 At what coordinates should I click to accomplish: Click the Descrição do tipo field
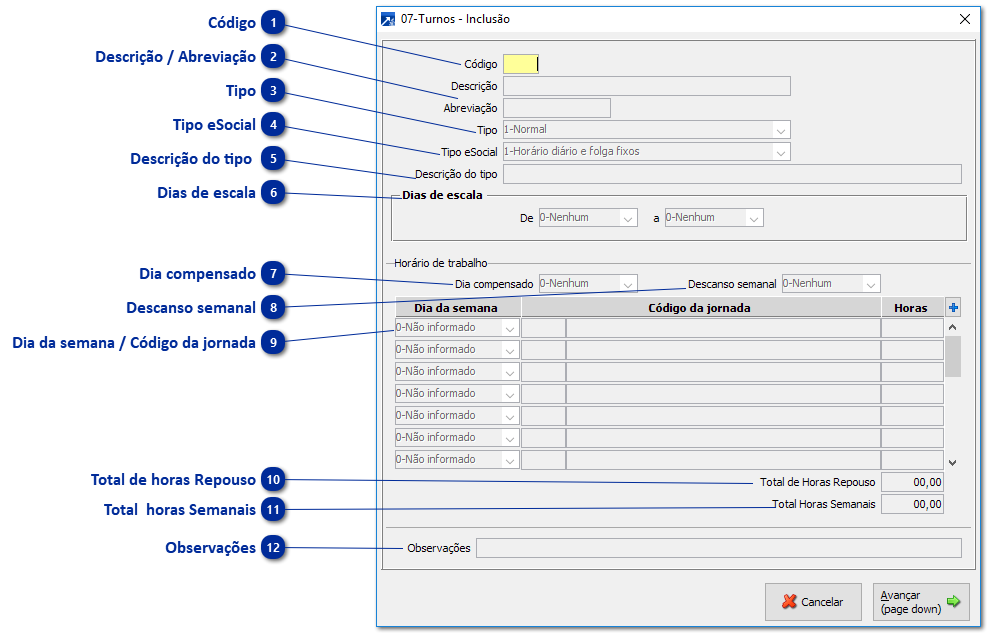click(x=732, y=174)
